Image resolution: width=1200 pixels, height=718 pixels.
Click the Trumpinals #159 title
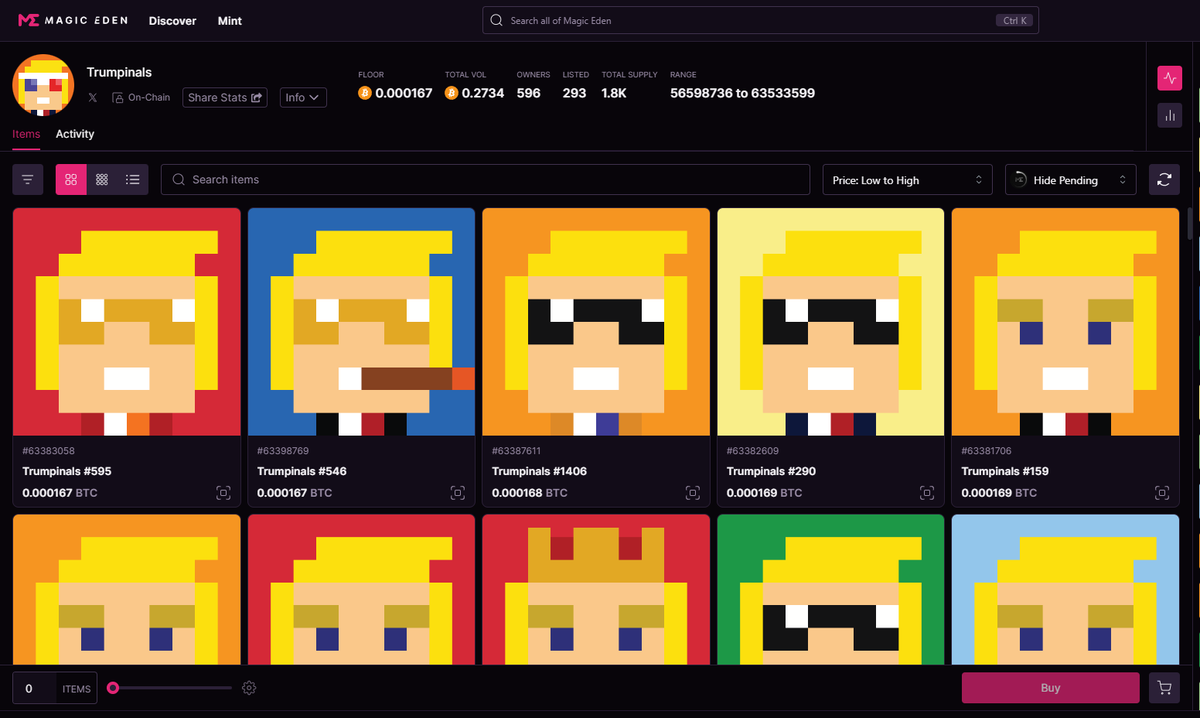[x=1005, y=471]
